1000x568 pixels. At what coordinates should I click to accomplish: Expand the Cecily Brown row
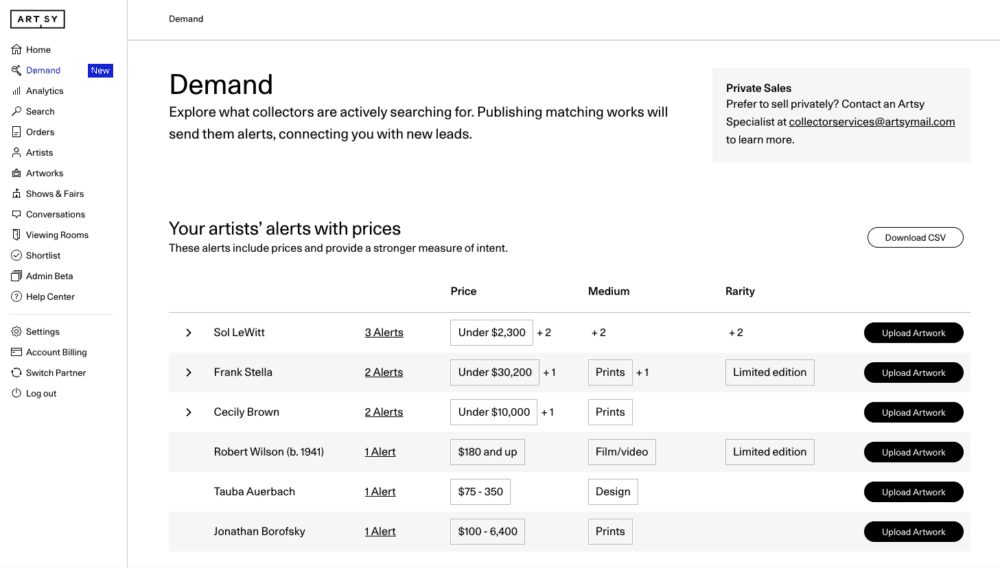click(x=188, y=412)
